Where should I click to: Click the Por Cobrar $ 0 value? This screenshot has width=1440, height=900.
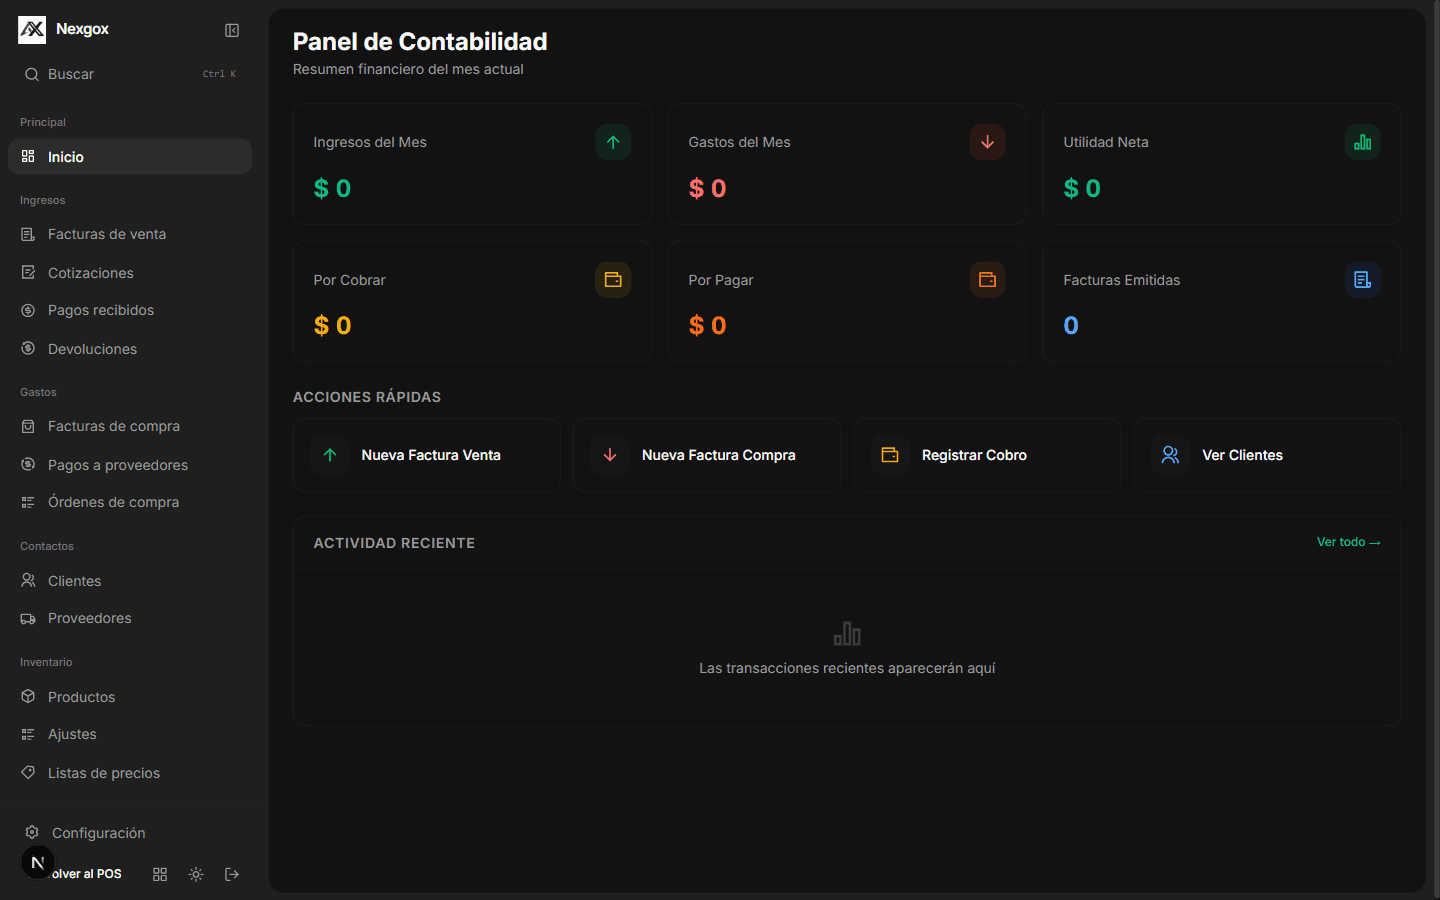click(332, 325)
